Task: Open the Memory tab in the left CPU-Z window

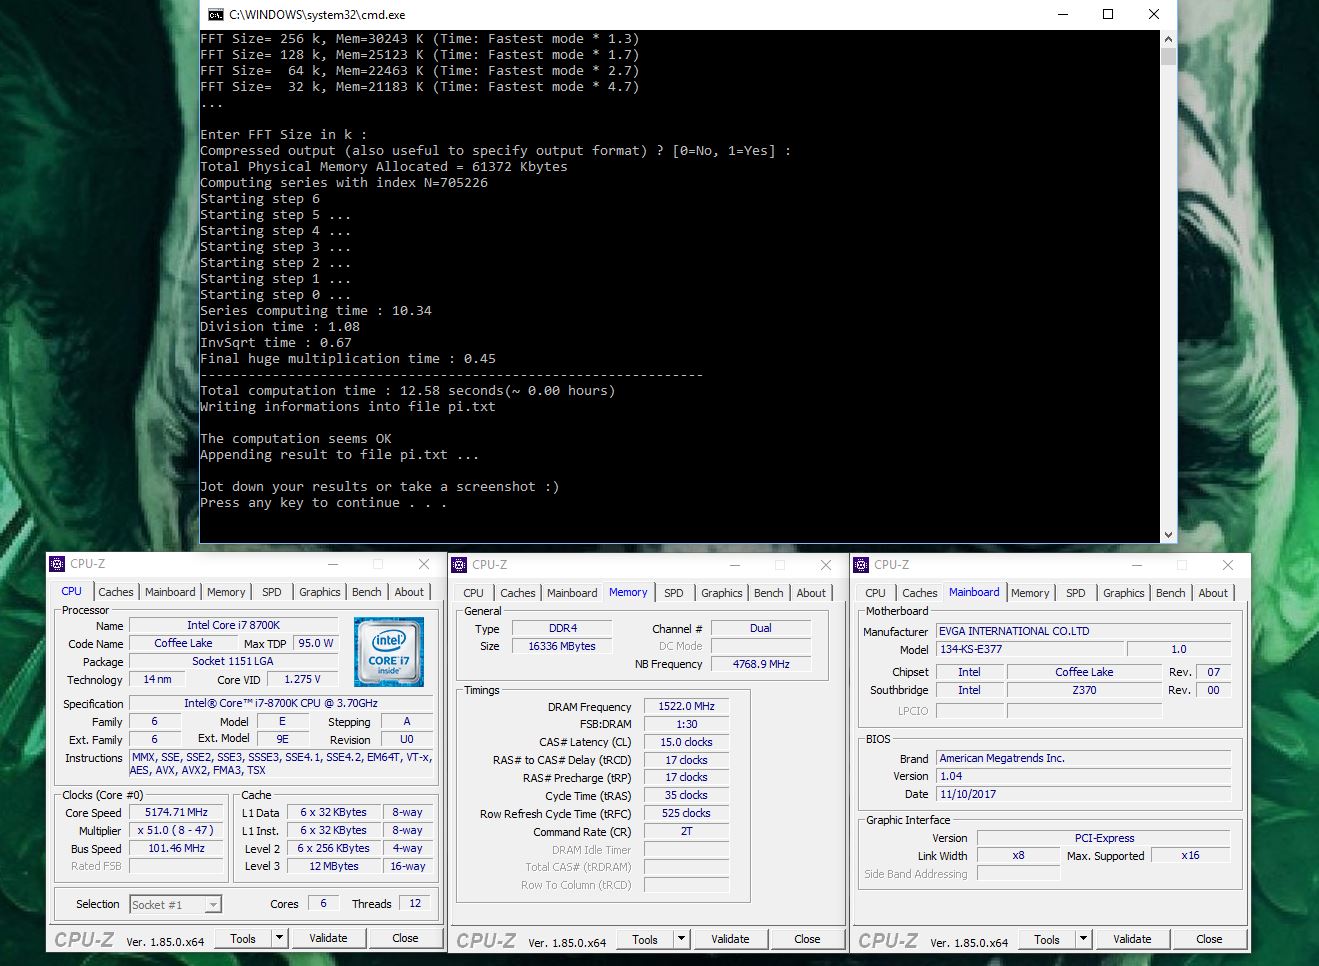Action: [x=226, y=592]
